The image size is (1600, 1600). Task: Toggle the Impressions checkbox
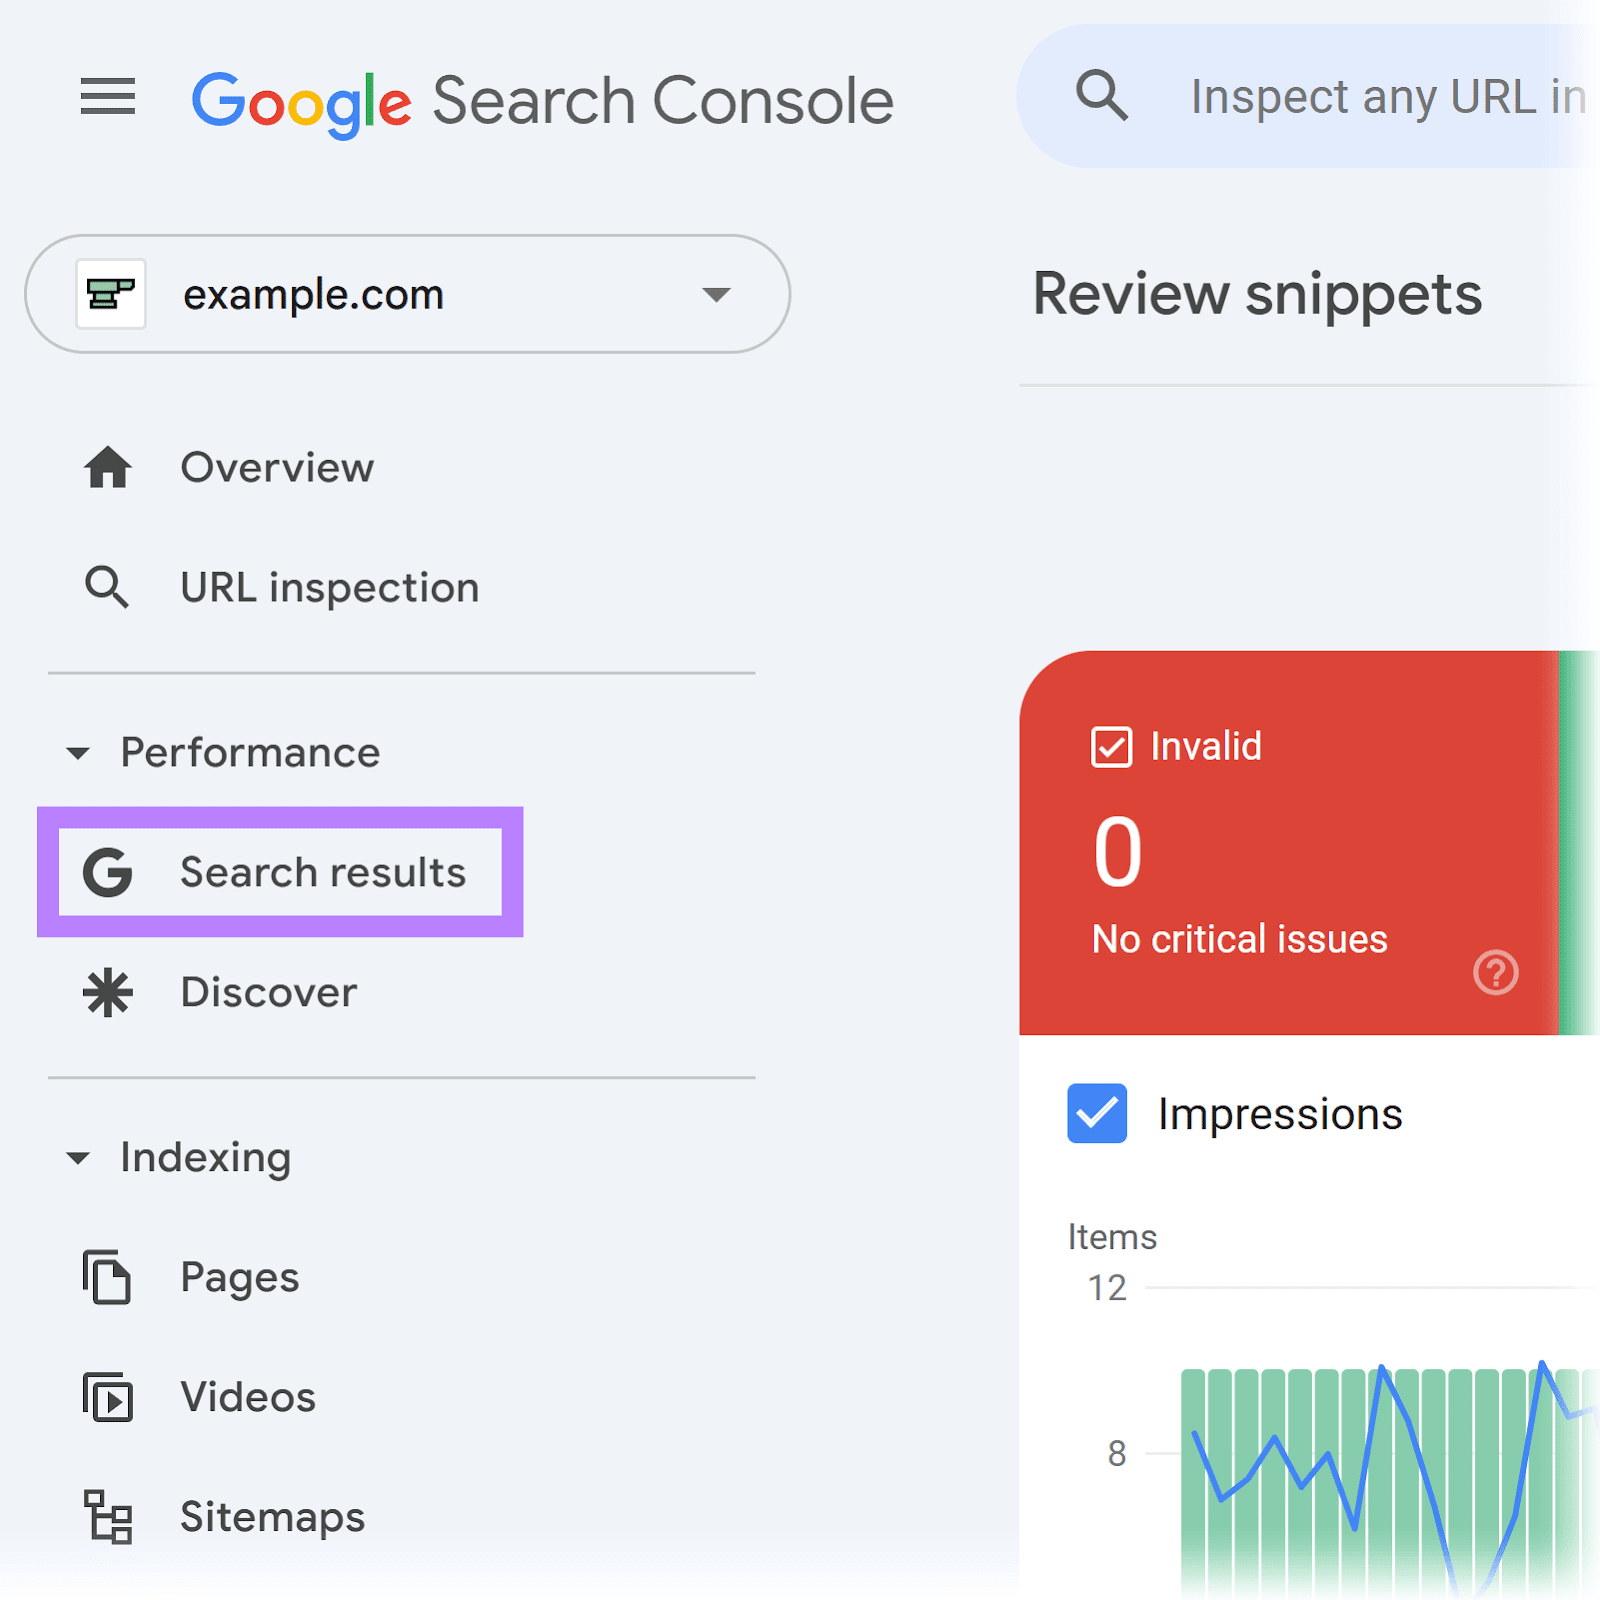point(1097,1113)
